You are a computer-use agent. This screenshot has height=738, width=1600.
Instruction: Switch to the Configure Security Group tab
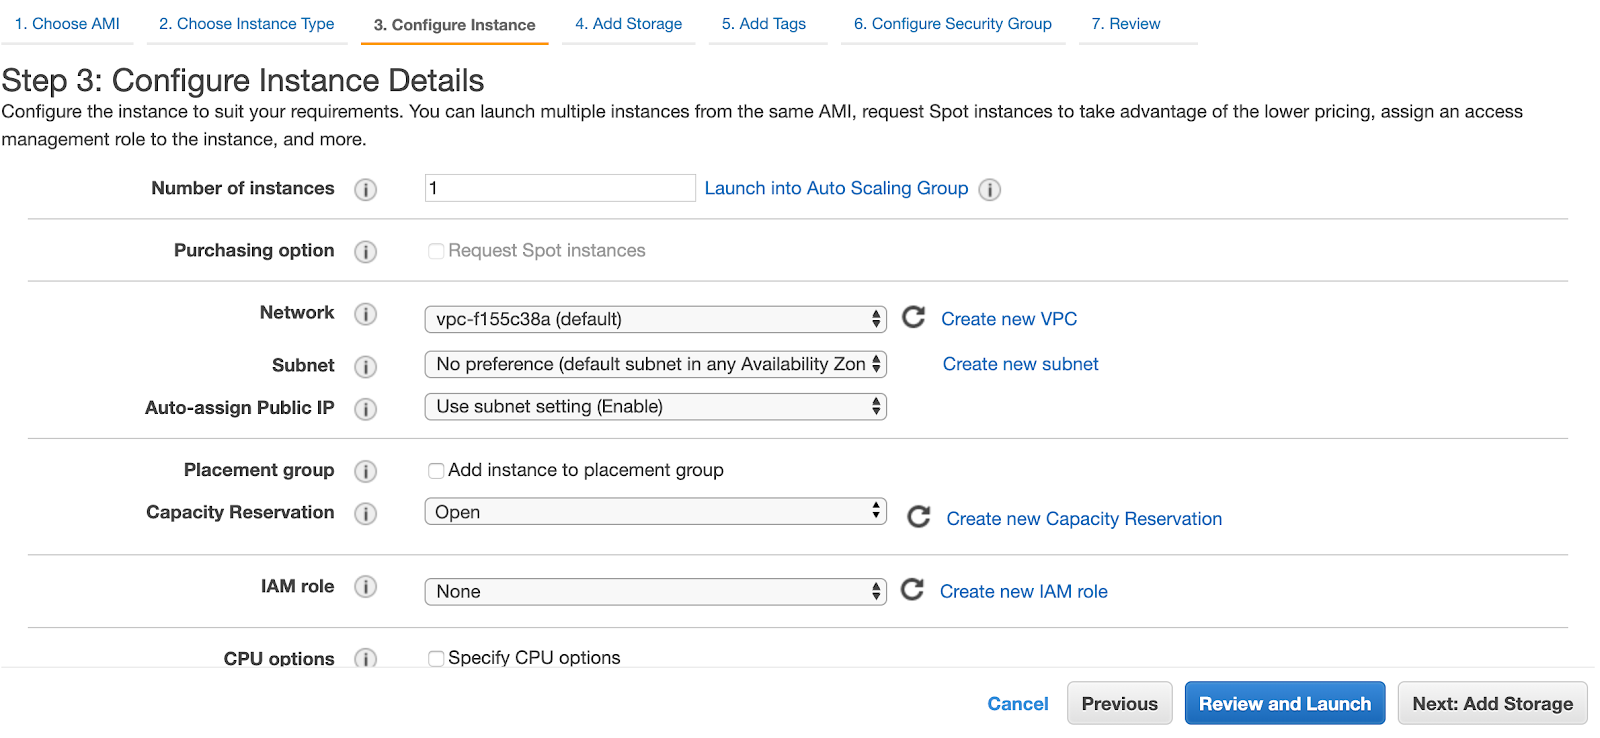coord(952,24)
